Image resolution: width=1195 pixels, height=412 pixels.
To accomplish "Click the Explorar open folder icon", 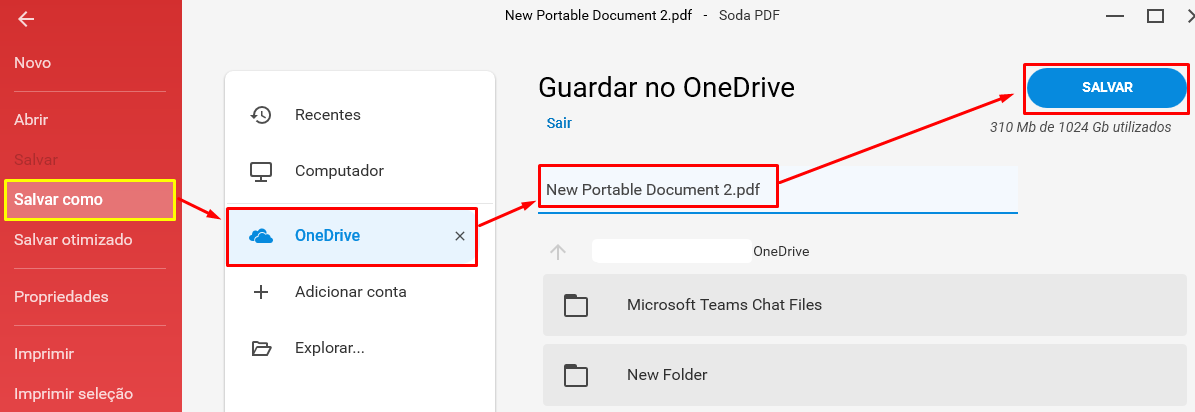I will point(261,348).
